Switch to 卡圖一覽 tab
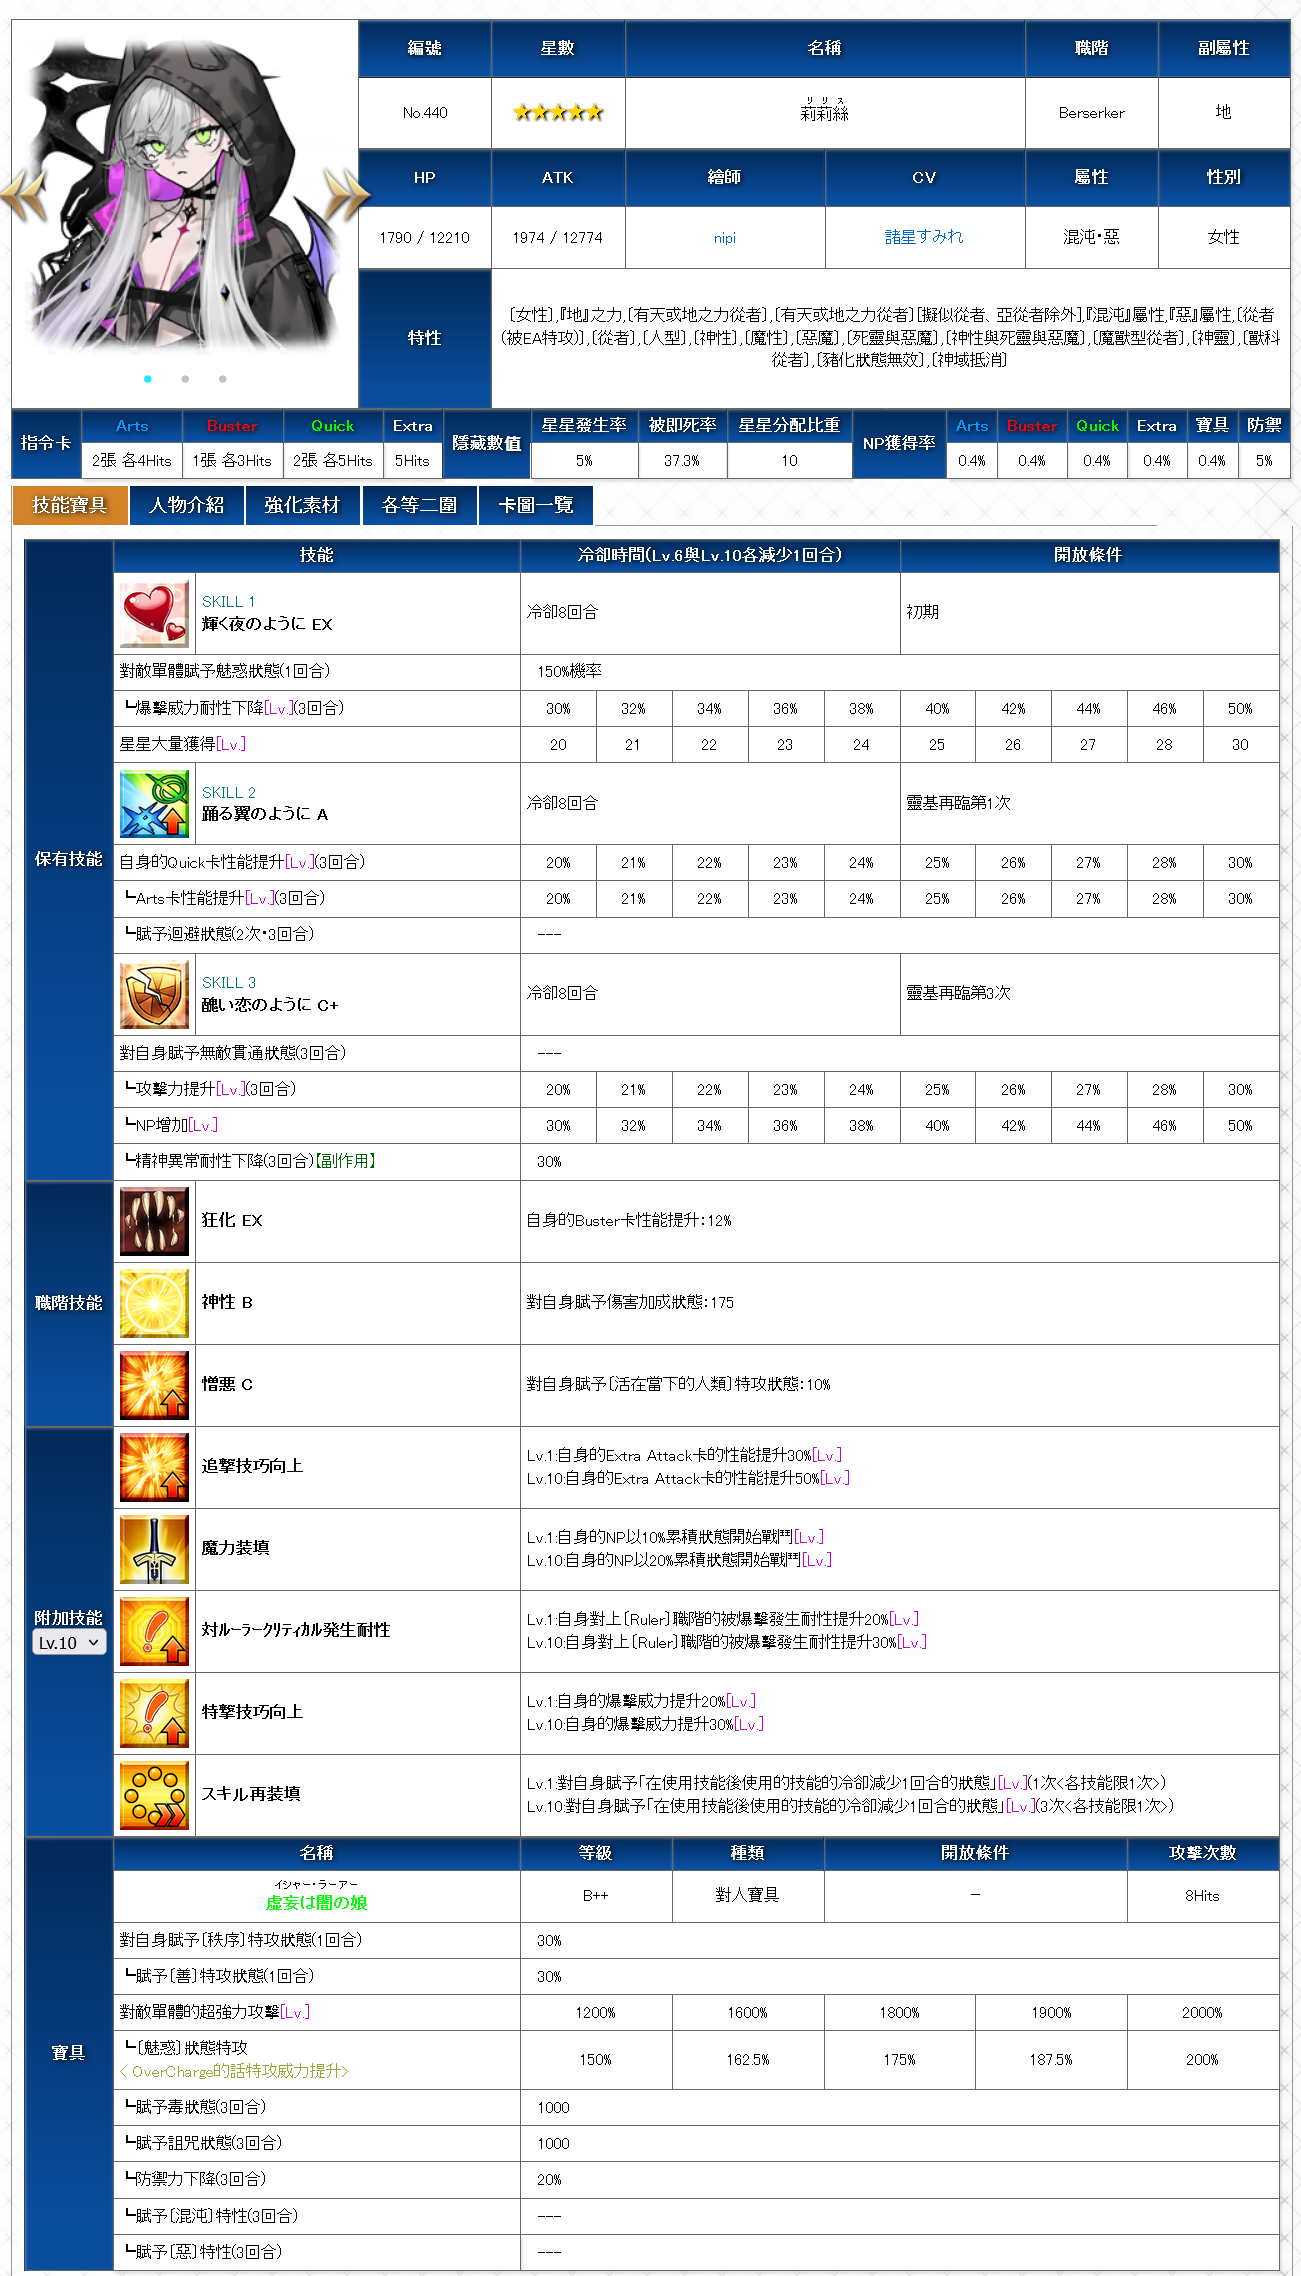 (x=536, y=505)
